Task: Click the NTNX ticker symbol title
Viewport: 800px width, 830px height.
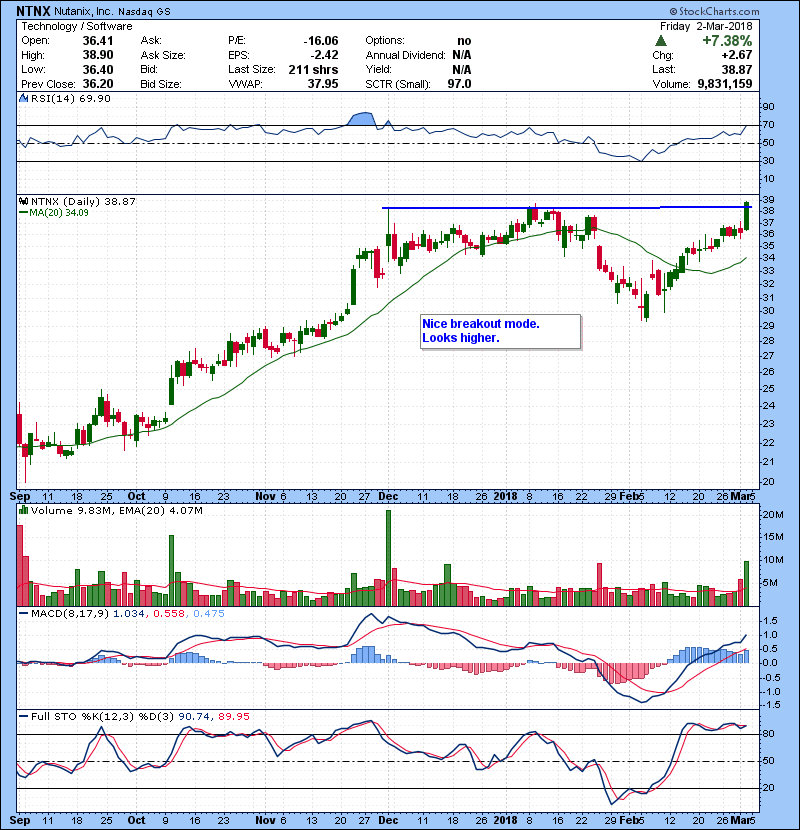Action: click(33, 11)
